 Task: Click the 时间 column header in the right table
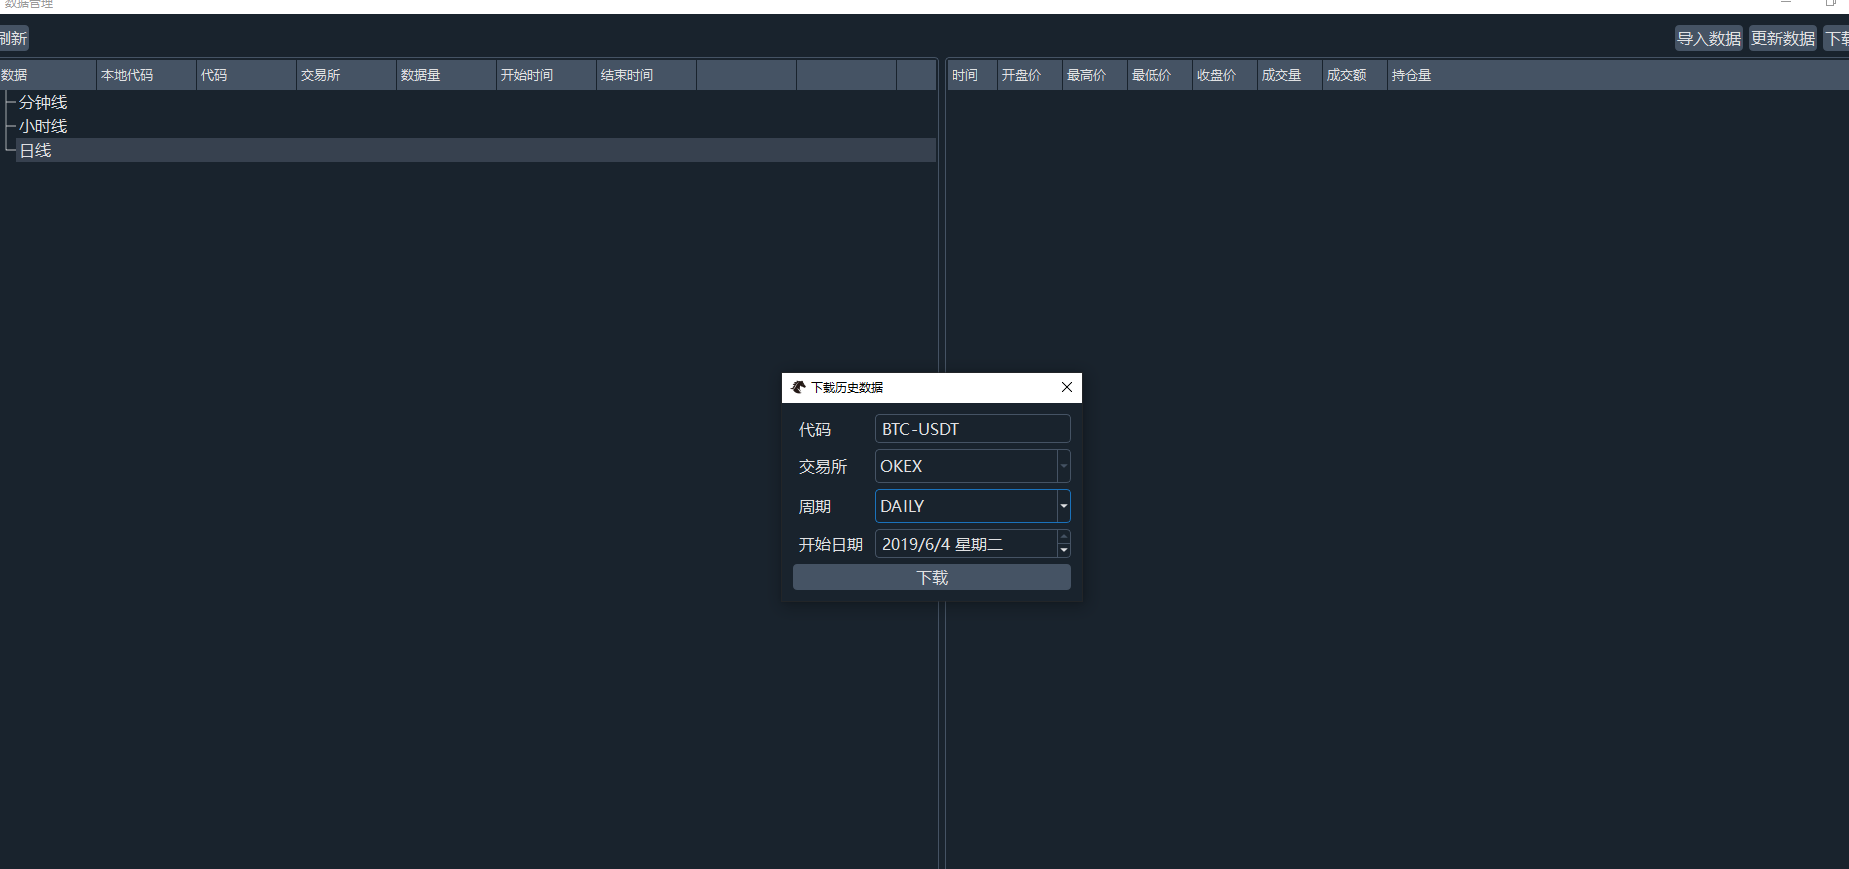pyautogui.click(x=972, y=75)
